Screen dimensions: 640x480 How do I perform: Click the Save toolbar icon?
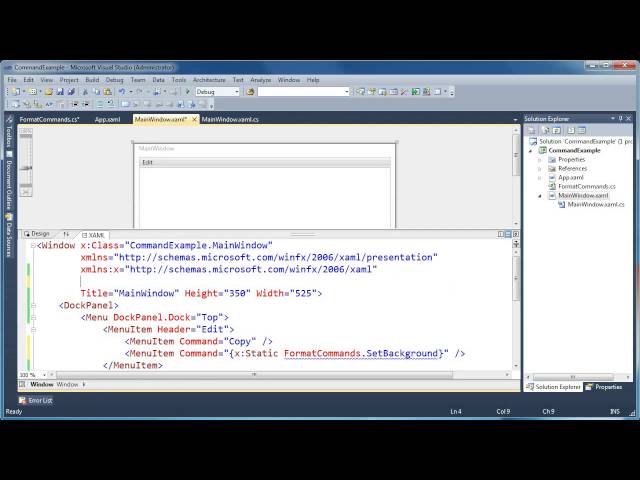[60, 92]
